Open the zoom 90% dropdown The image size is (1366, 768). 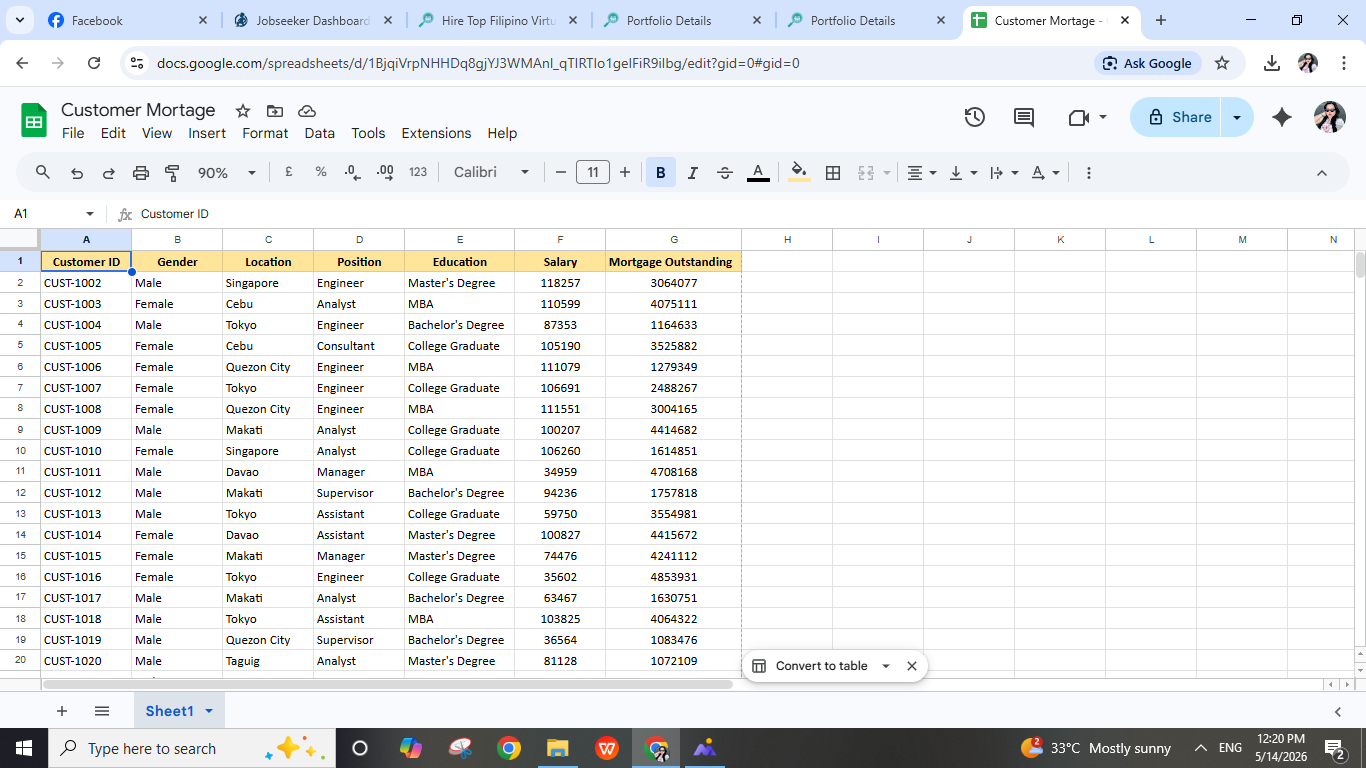[x=227, y=173]
